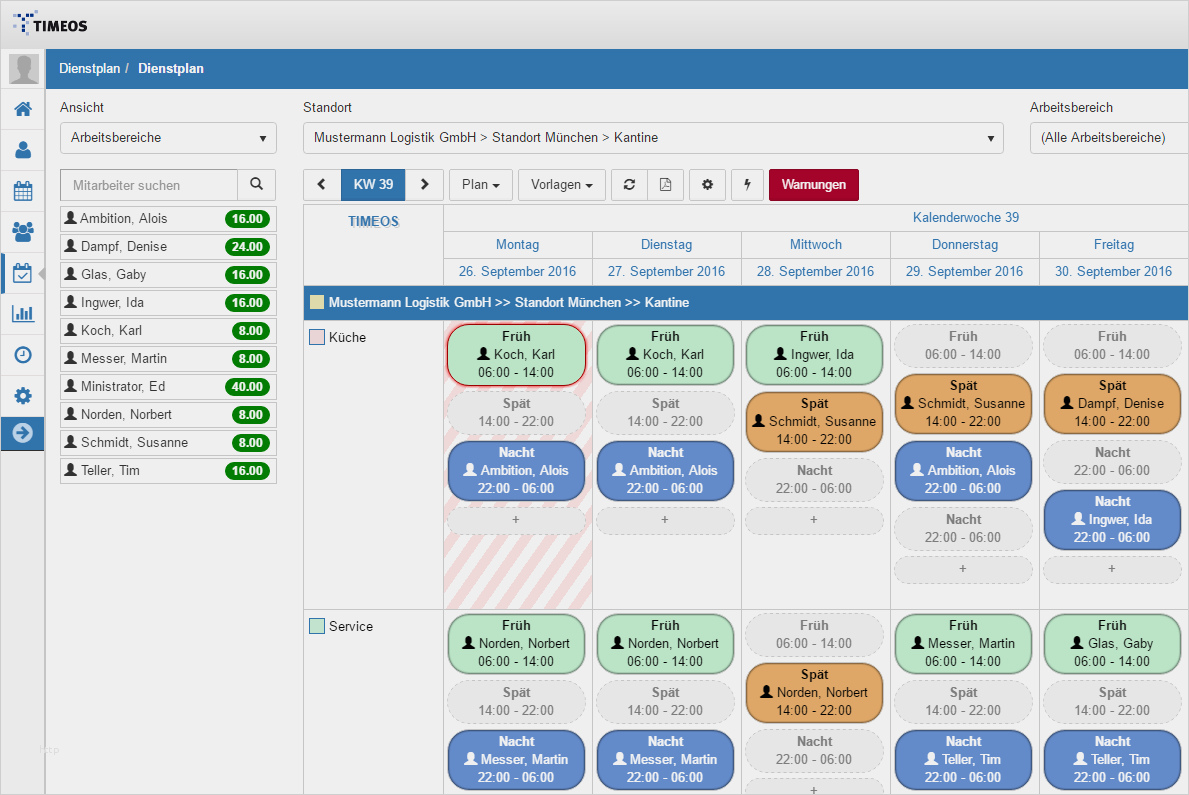Viewport: 1189px width, 795px height.
Task: Open the employee group icon in sidebar
Action: (22, 231)
